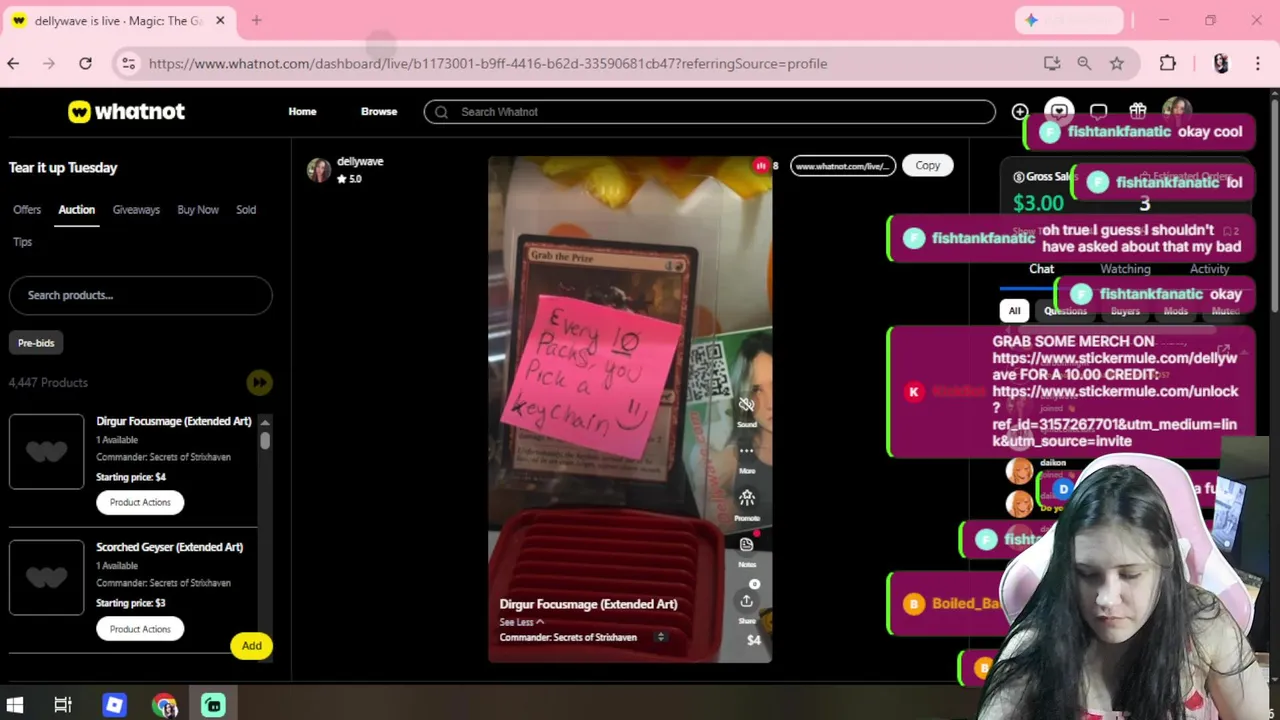Switch to the Chat tab

point(1041,268)
